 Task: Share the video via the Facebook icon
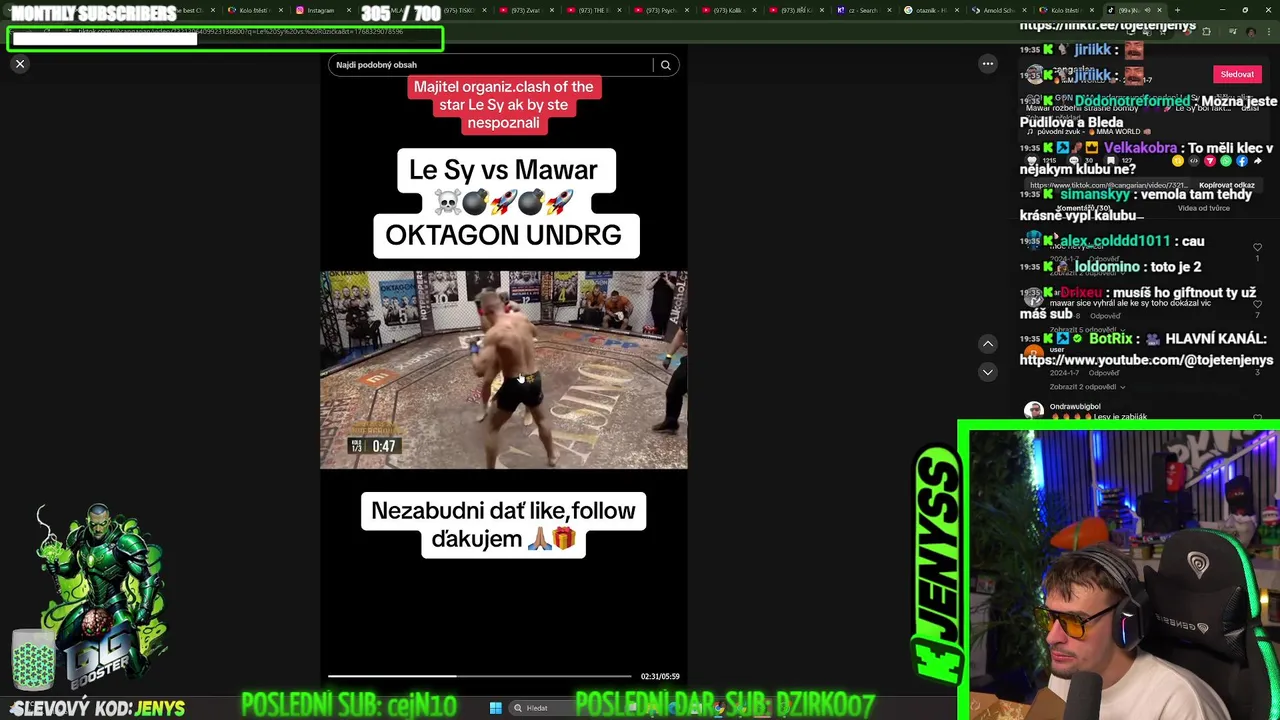pyautogui.click(x=1242, y=160)
